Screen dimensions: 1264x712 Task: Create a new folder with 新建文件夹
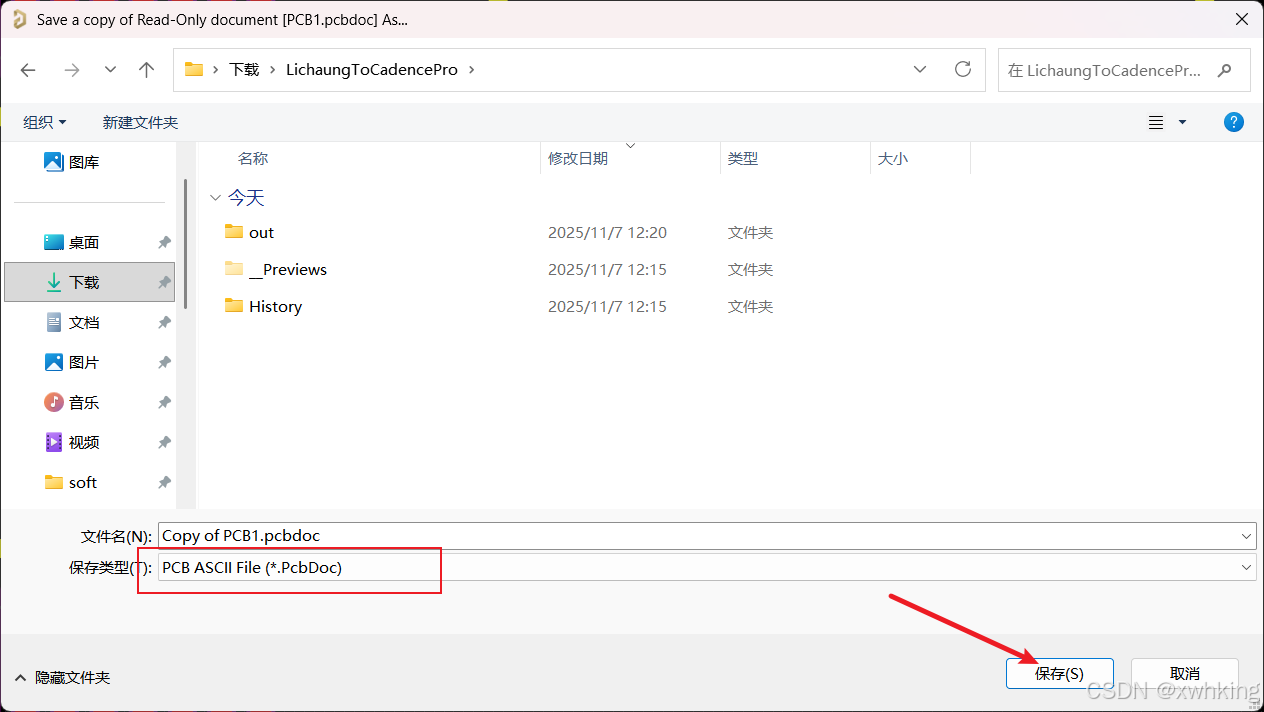[x=140, y=122]
